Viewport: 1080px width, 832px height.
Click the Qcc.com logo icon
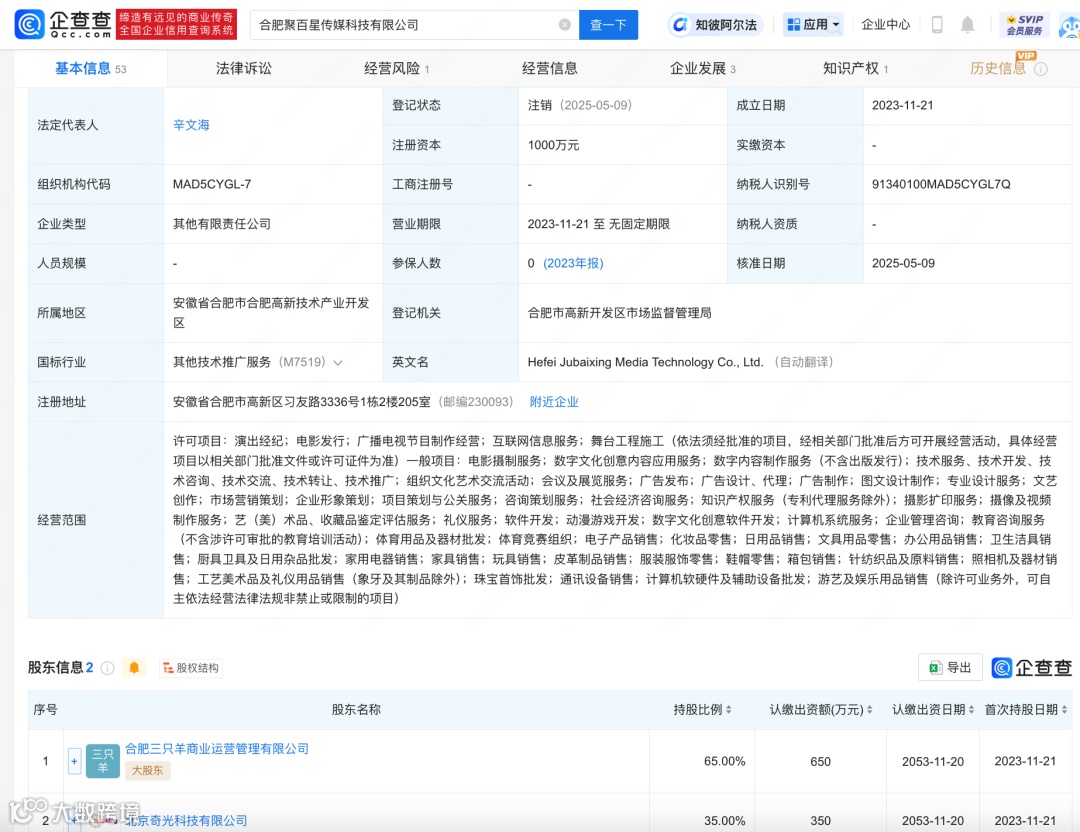tap(29, 24)
